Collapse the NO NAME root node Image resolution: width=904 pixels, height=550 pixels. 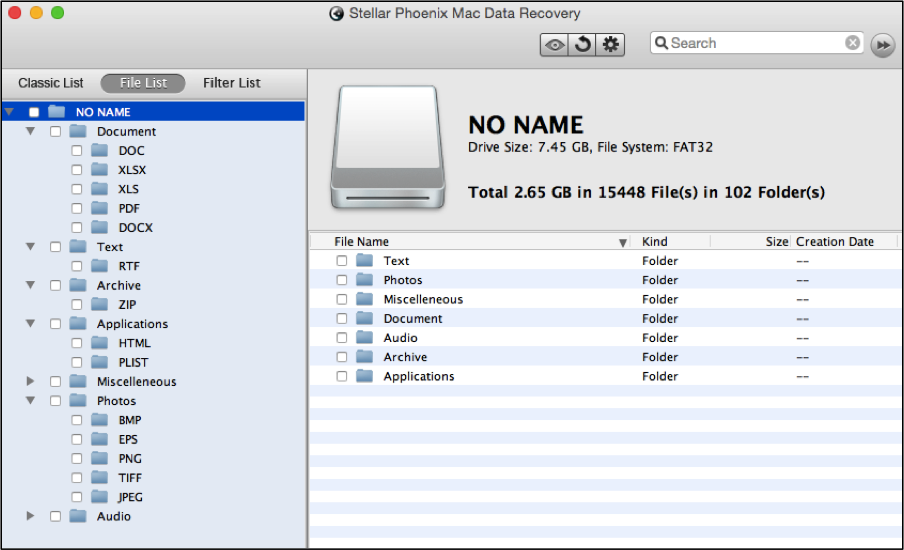point(9,111)
